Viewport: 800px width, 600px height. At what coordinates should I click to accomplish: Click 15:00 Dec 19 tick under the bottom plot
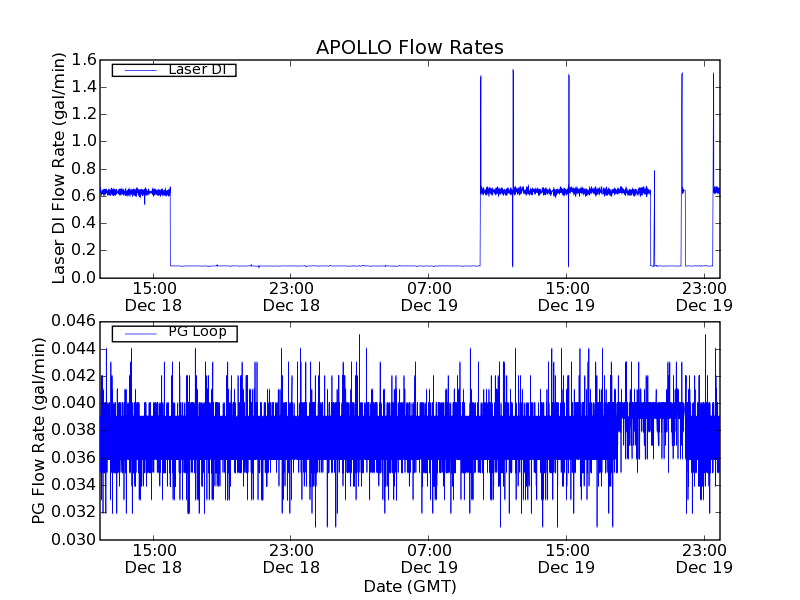[x=567, y=557]
